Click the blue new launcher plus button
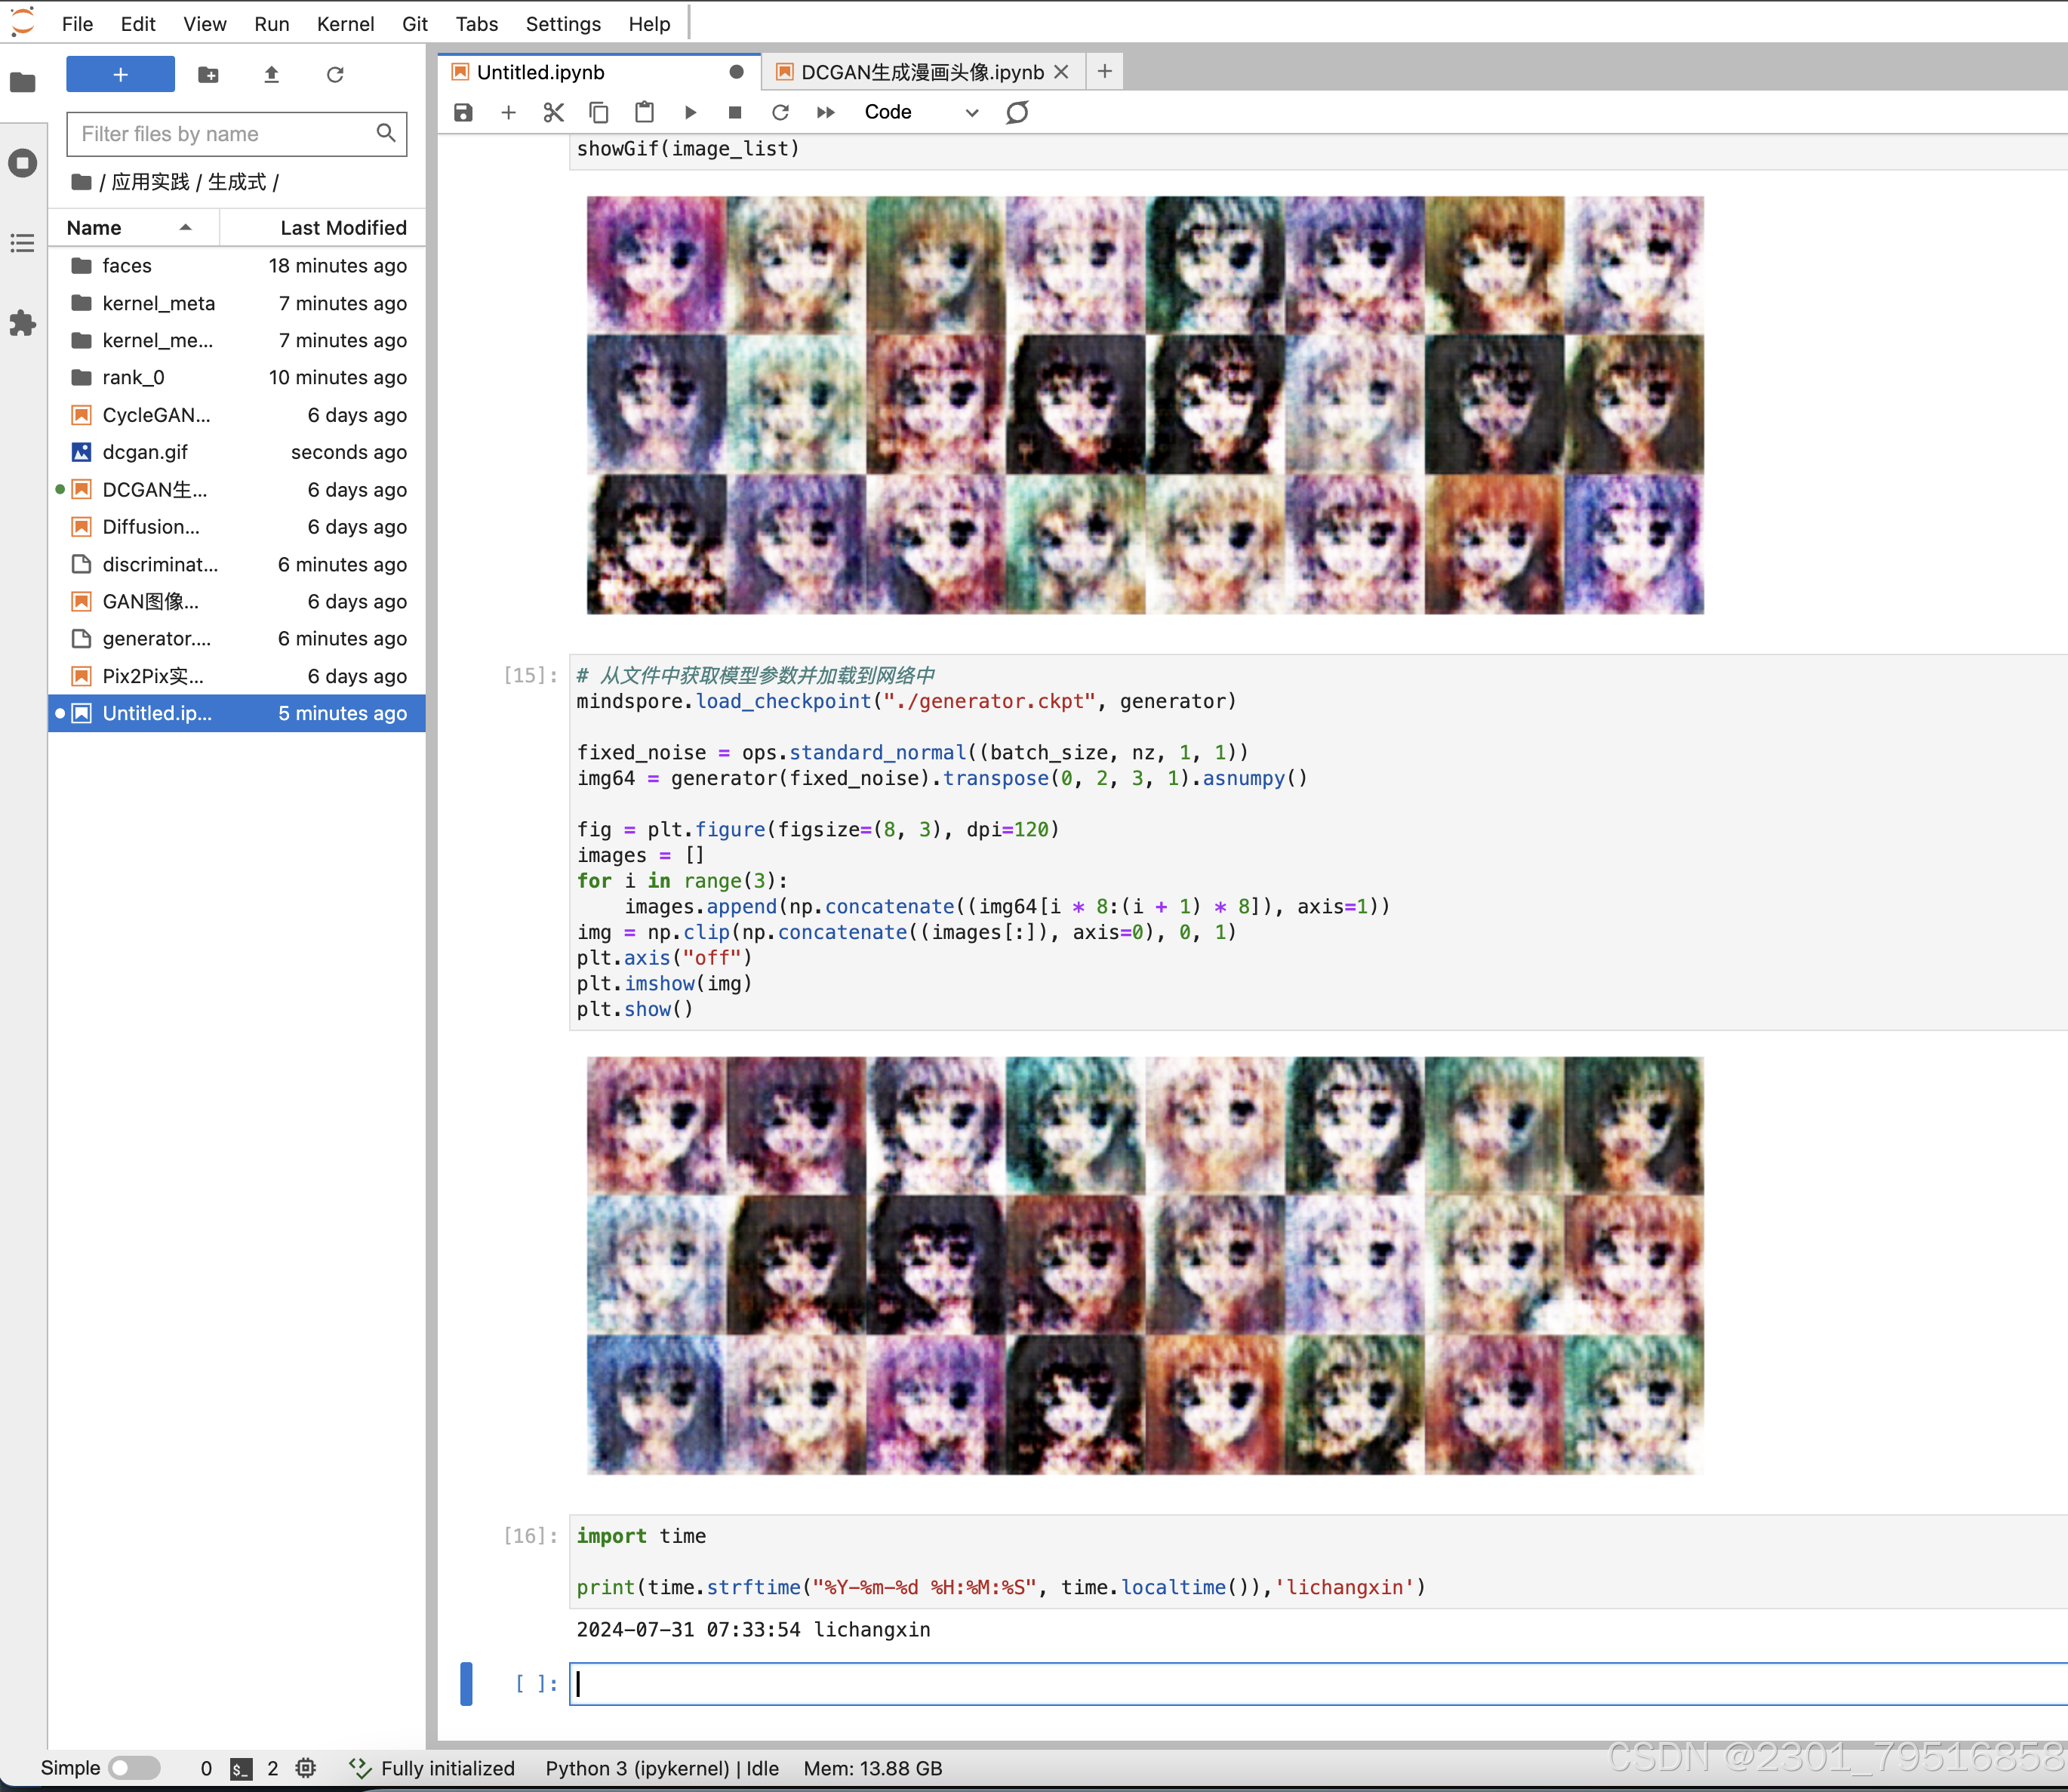The width and height of the screenshot is (2068, 1792). point(120,74)
